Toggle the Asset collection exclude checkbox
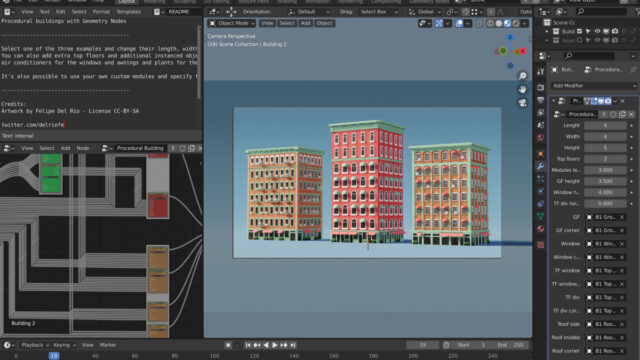This screenshot has height=360, width=640. pos(580,40)
